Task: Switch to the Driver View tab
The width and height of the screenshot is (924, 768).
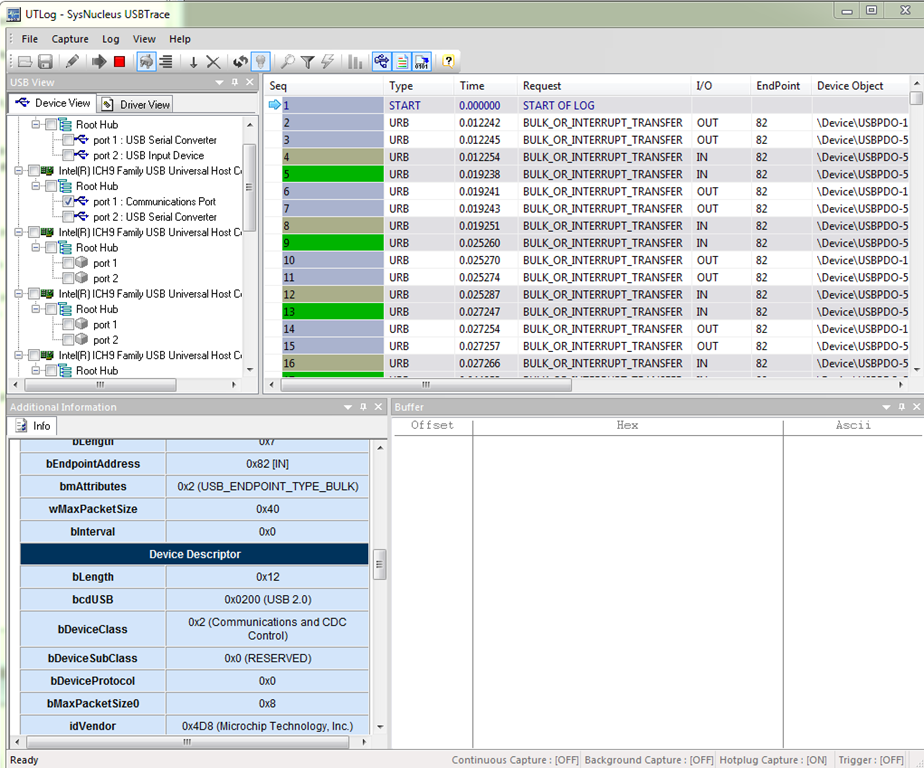Action: click(x=137, y=104)
